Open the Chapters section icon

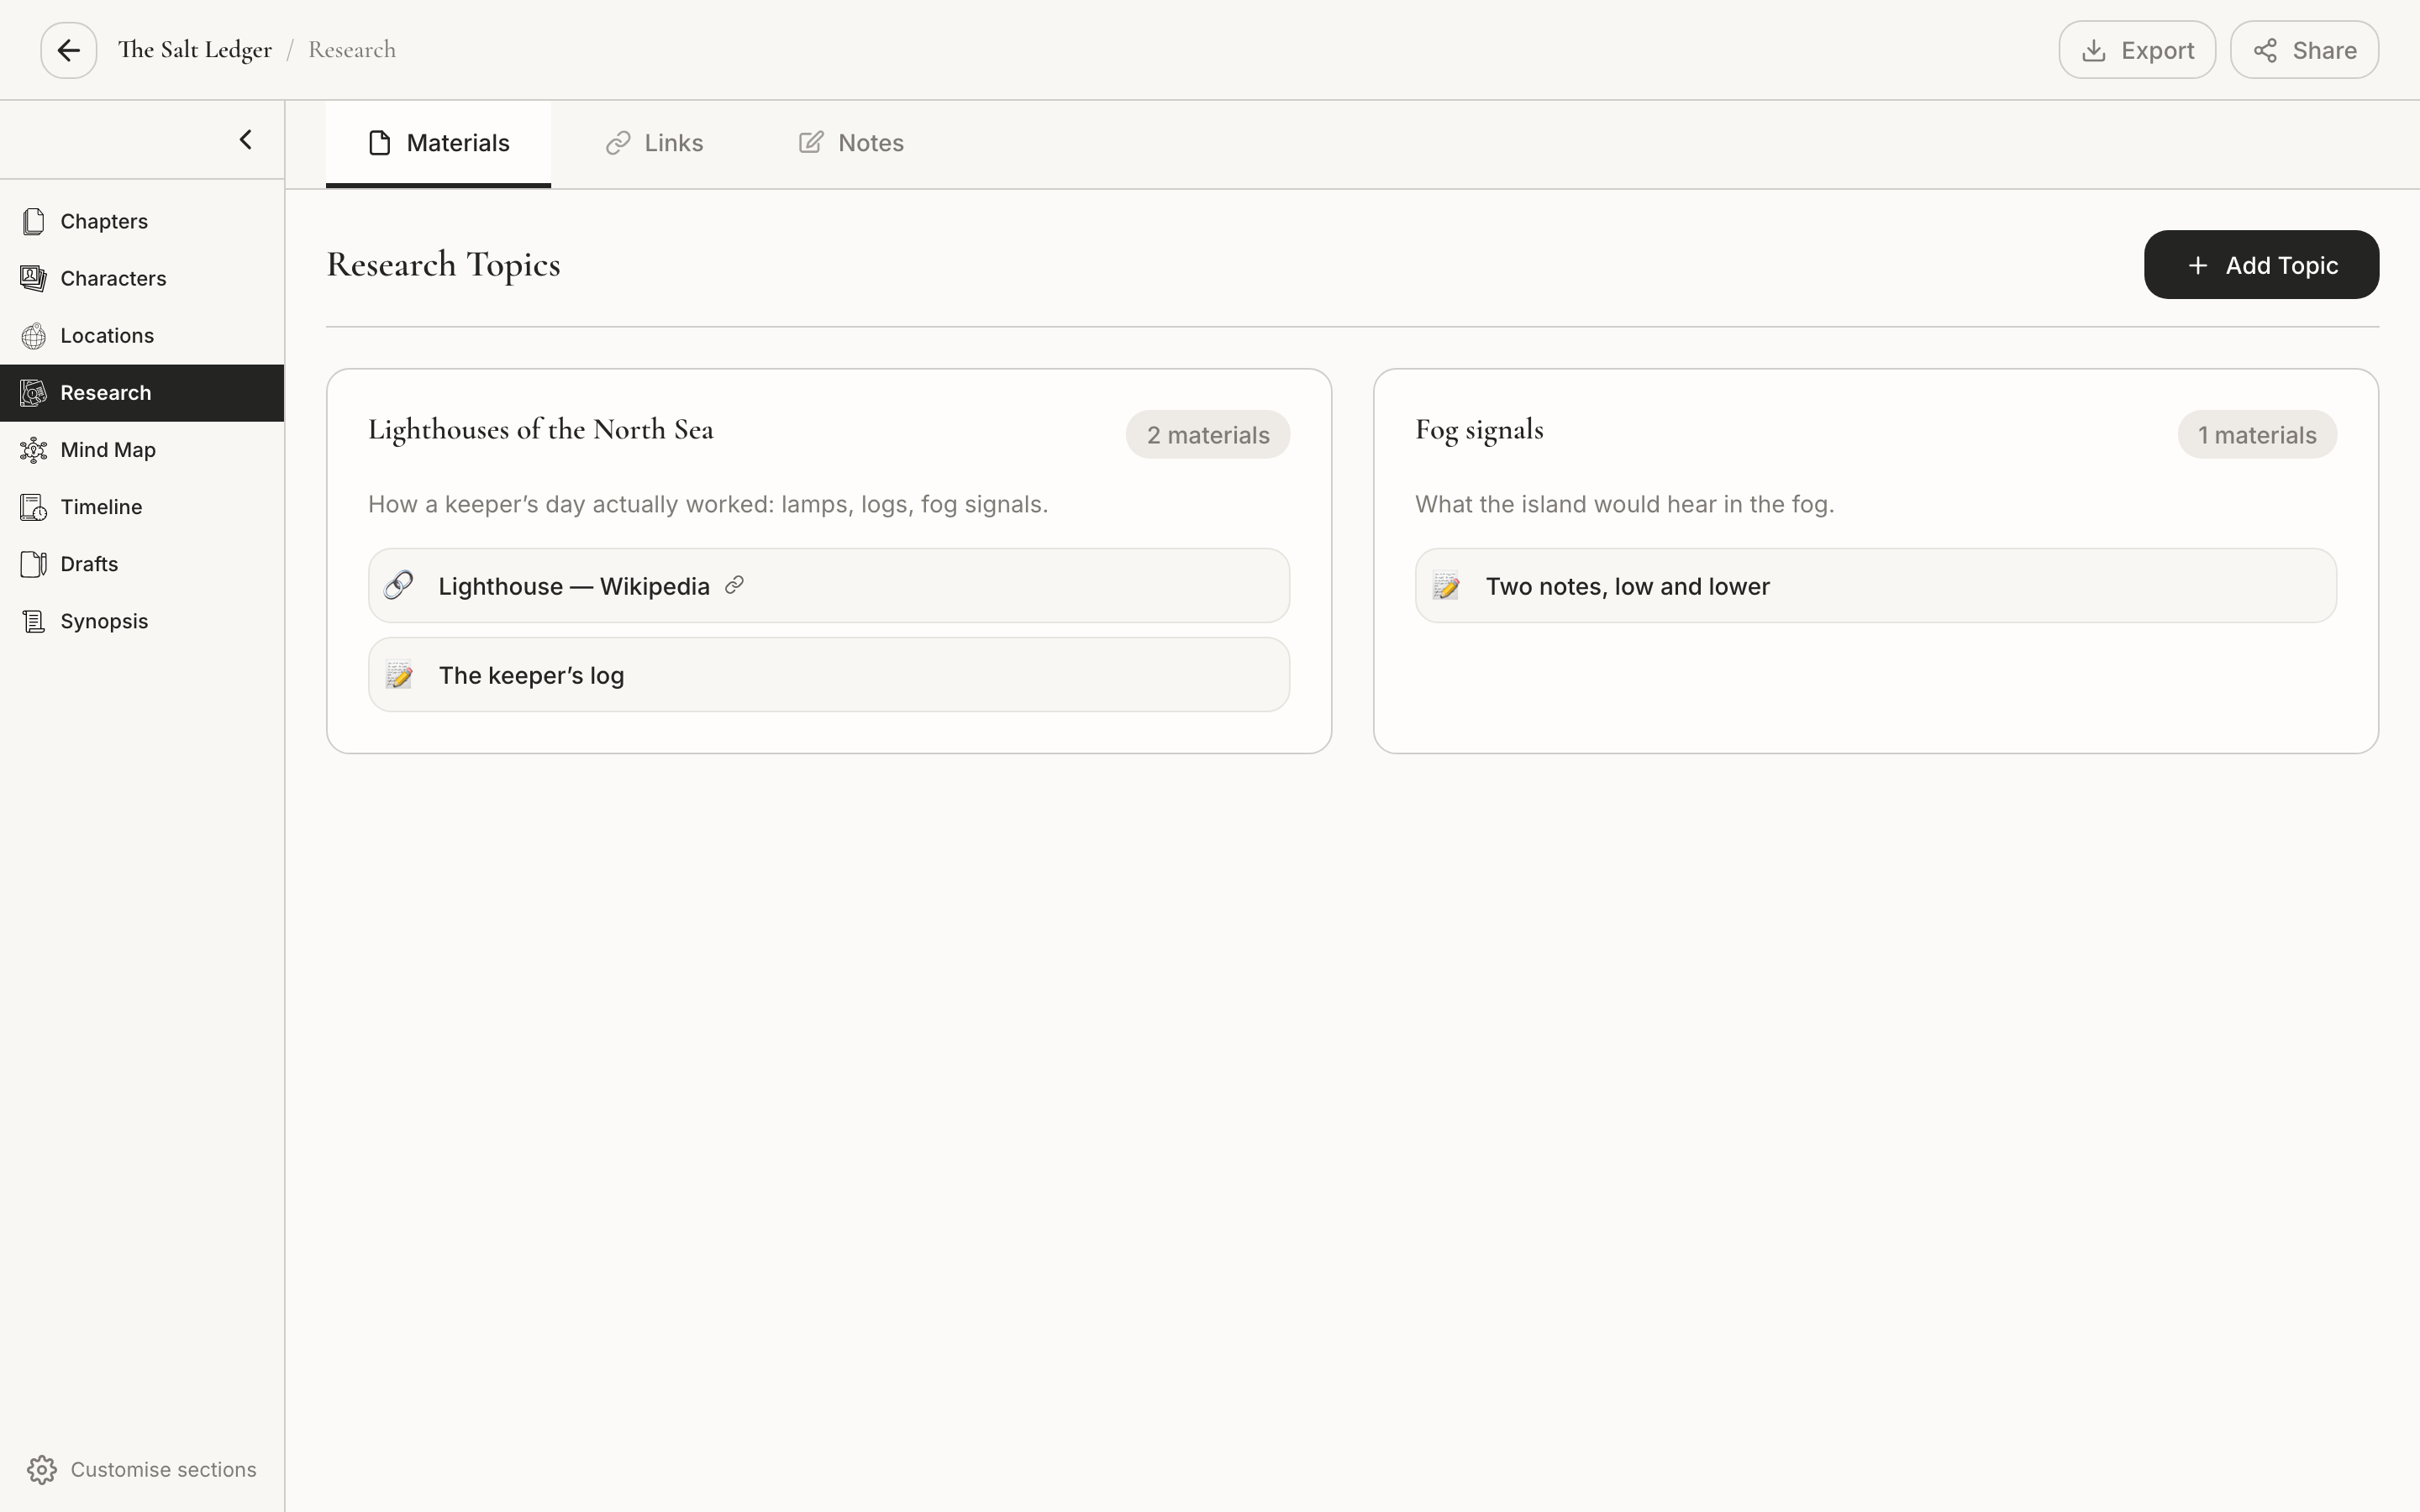pos(33,221)
